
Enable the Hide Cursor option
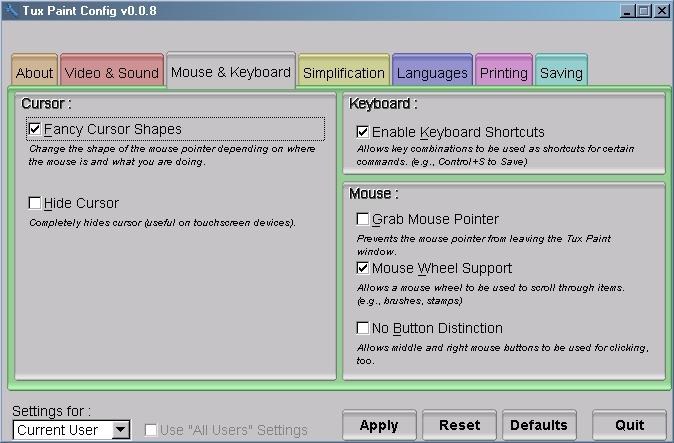click(x=35, y=204)
